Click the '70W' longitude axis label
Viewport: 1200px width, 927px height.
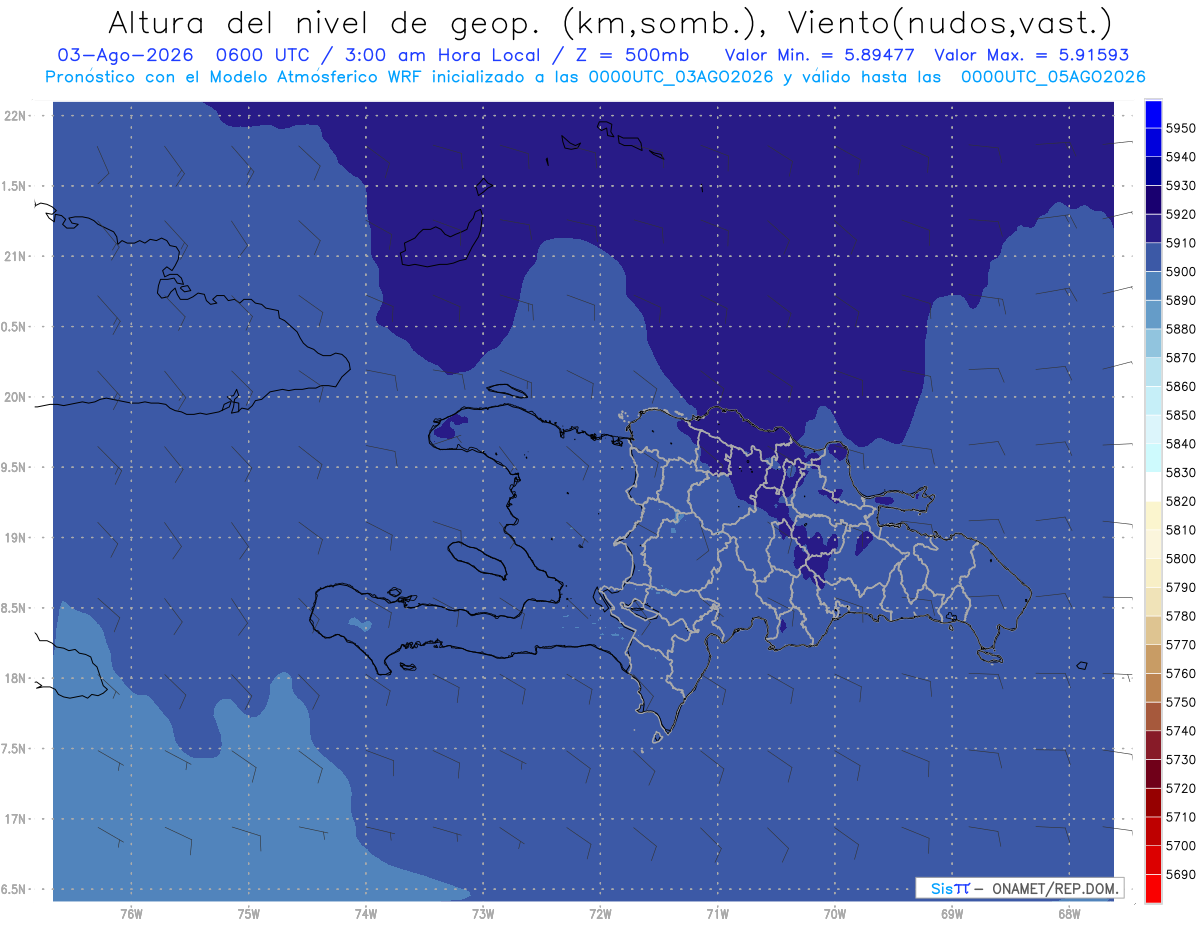pyautogui.click(x=835, y=914)
